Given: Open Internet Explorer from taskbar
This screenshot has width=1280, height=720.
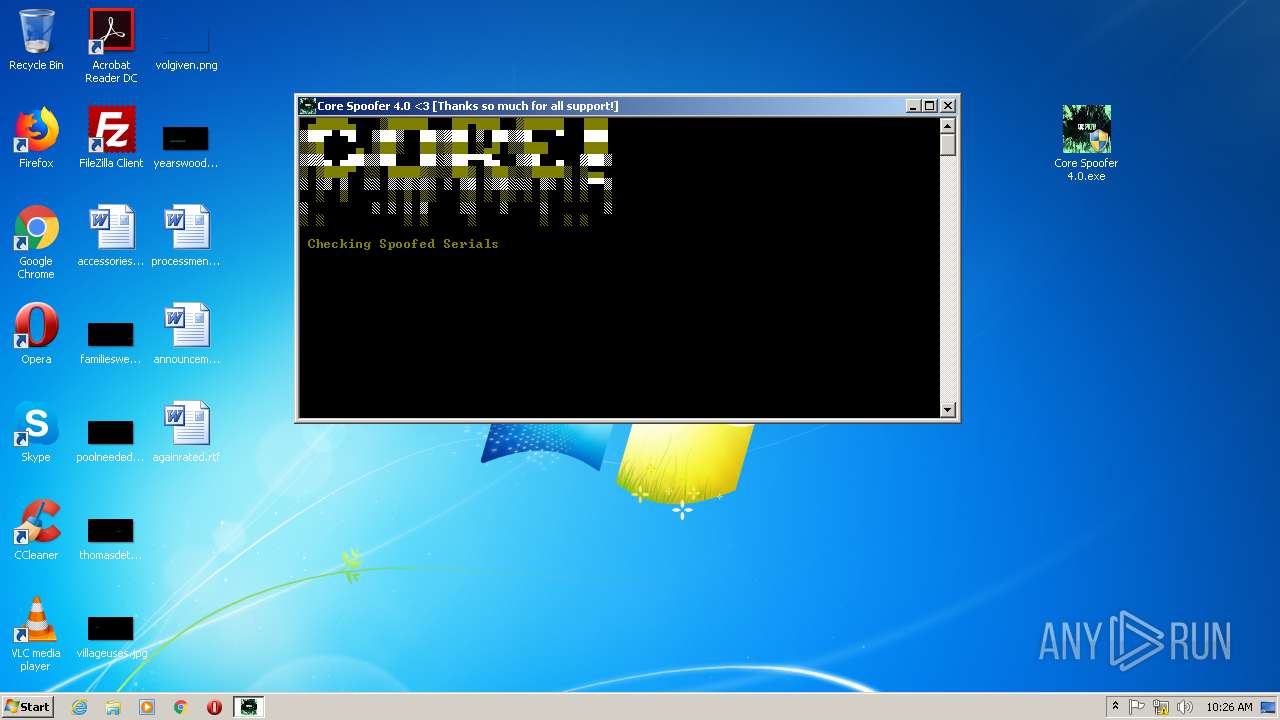Looking at the screenshot, I should point(80,707).
